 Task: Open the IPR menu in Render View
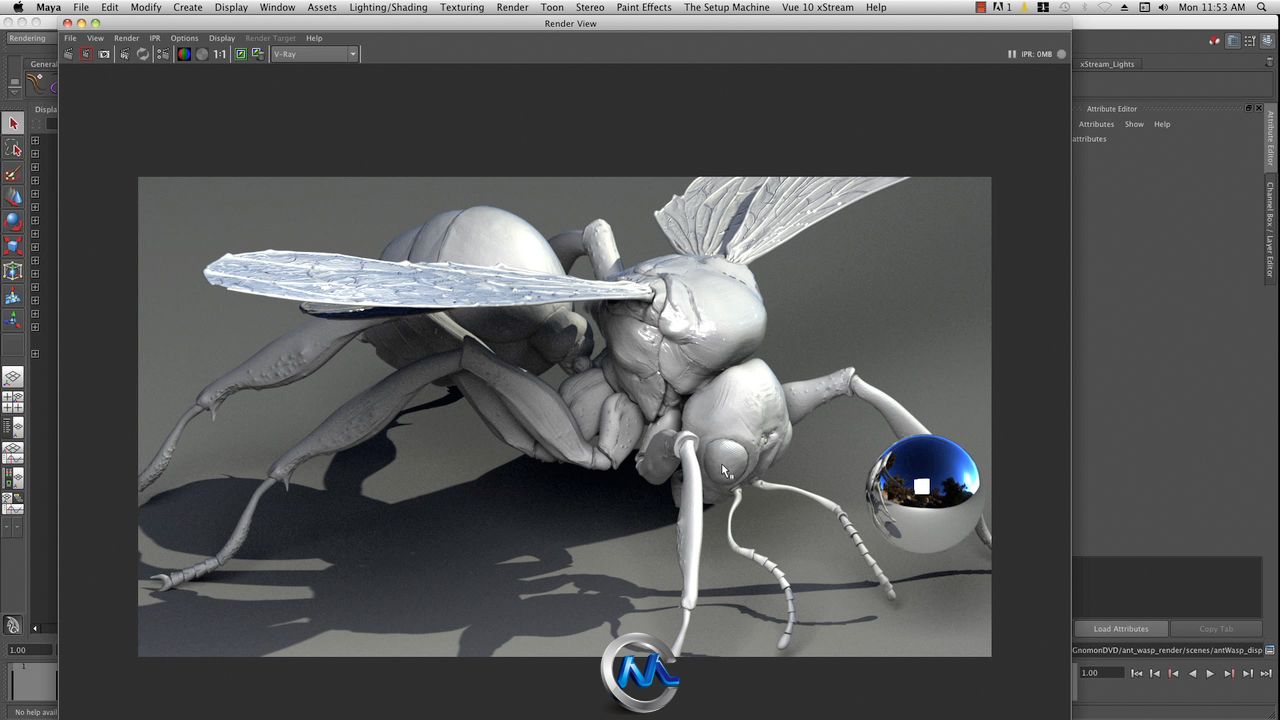click(155, 38)
